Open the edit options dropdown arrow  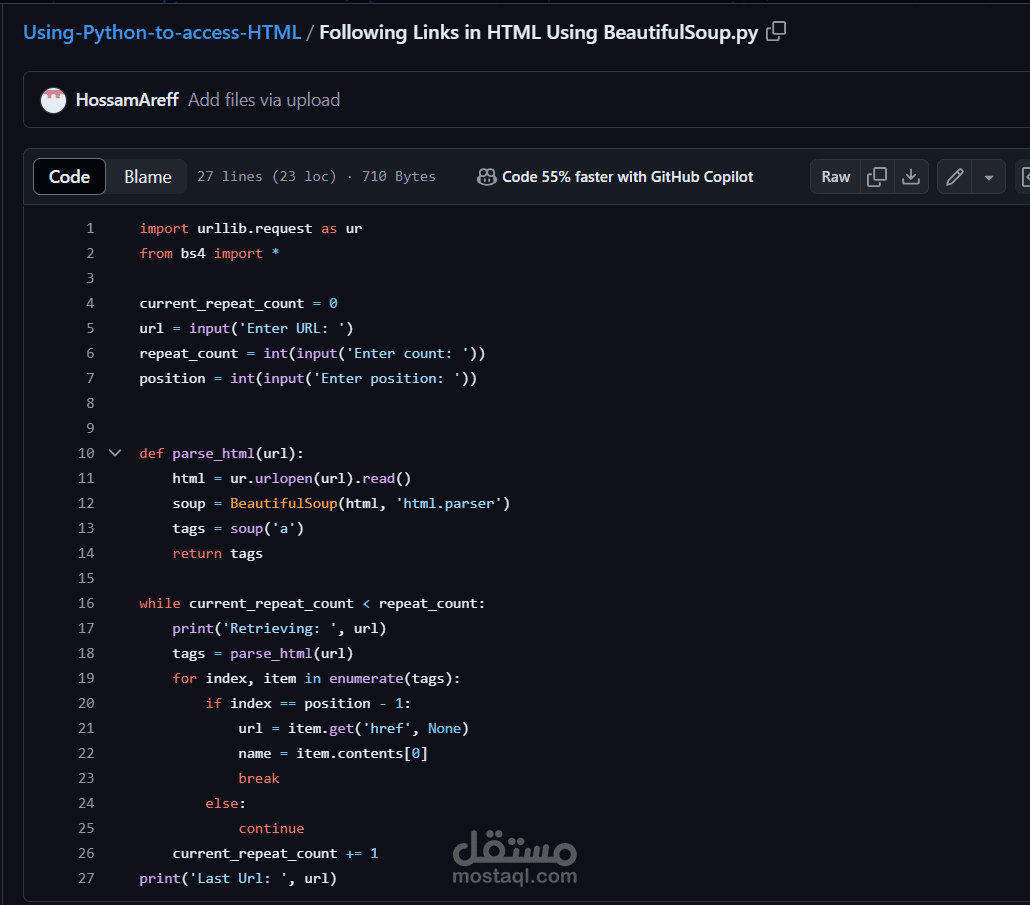coord(989,177)
